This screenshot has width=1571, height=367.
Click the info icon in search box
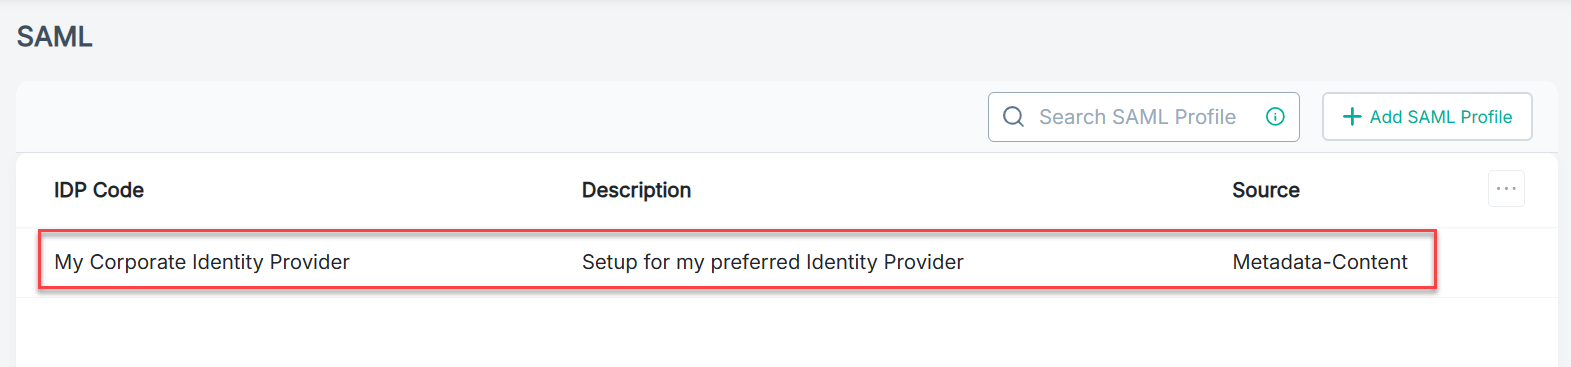pyautogui.click(x=1275, y=117)
